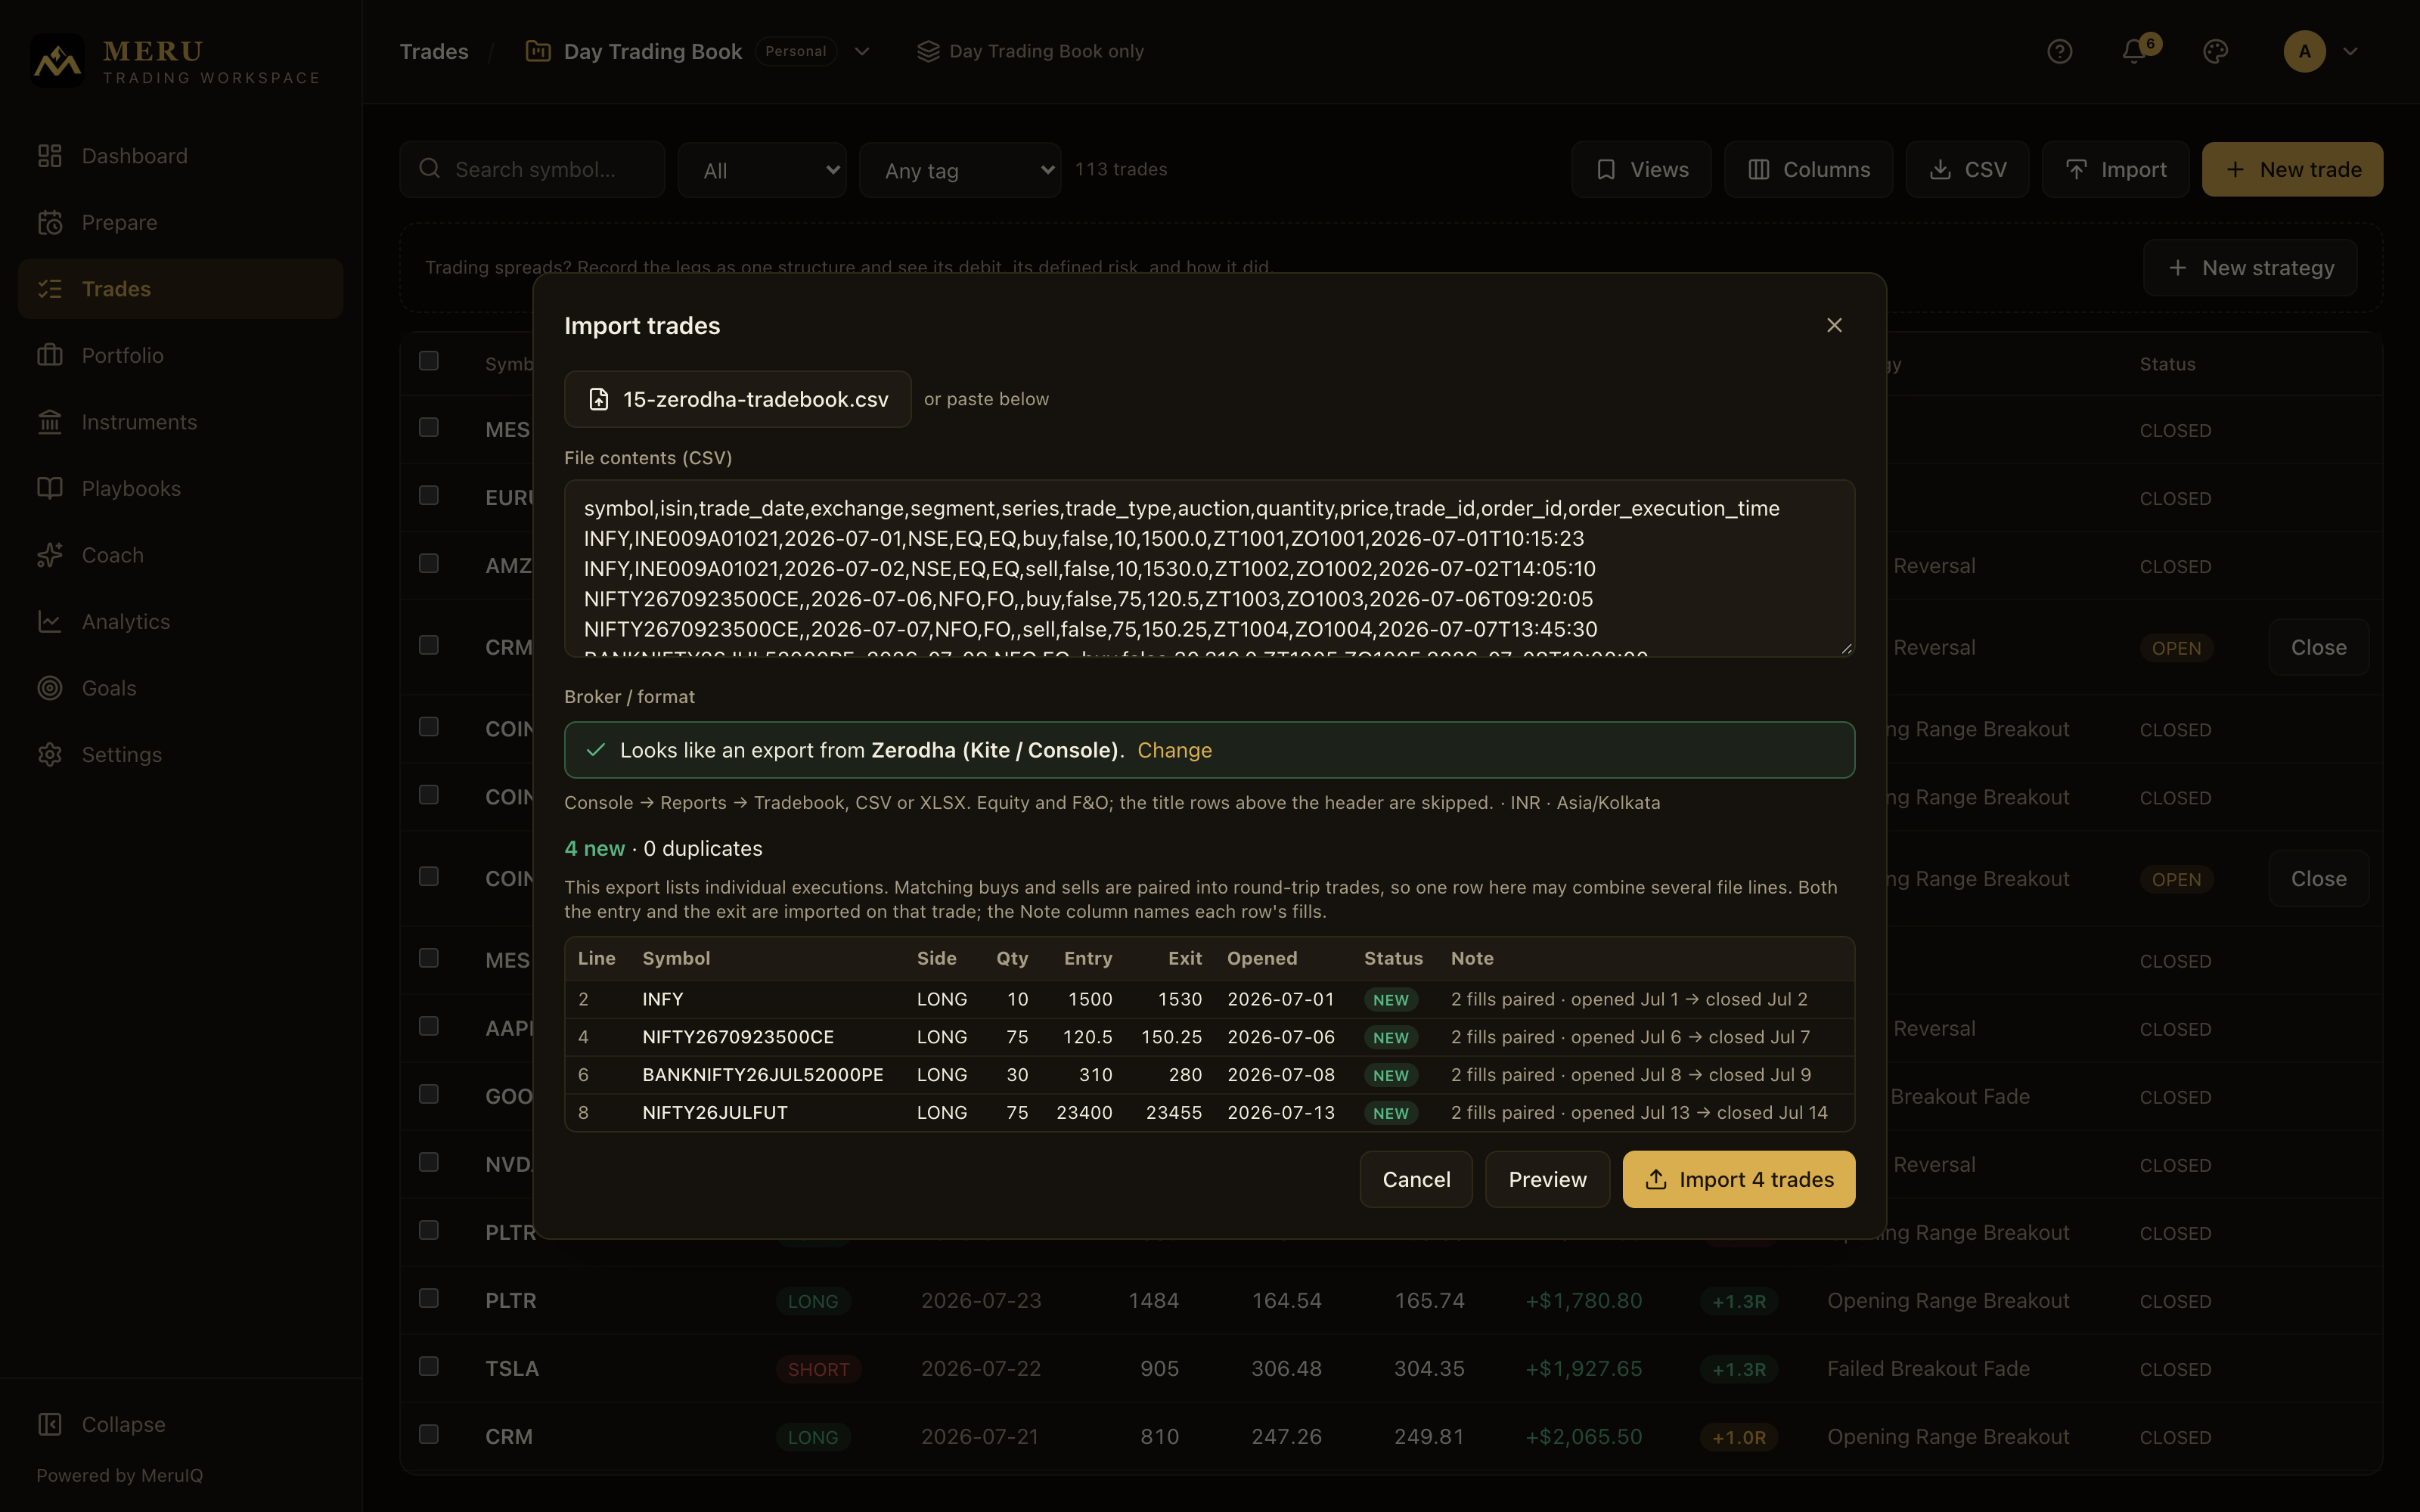2420x1512 pixels.
Task: Click the OPEN status badge on CRM row
Action: coord(2176,648)
